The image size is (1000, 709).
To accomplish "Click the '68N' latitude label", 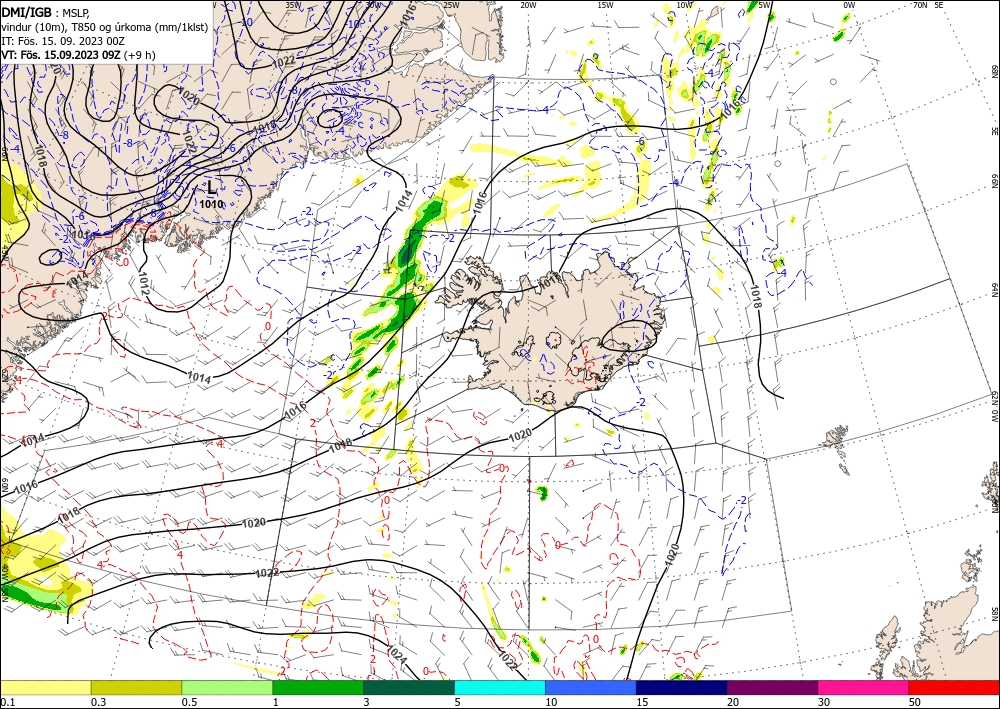I will tap(994, 71).
